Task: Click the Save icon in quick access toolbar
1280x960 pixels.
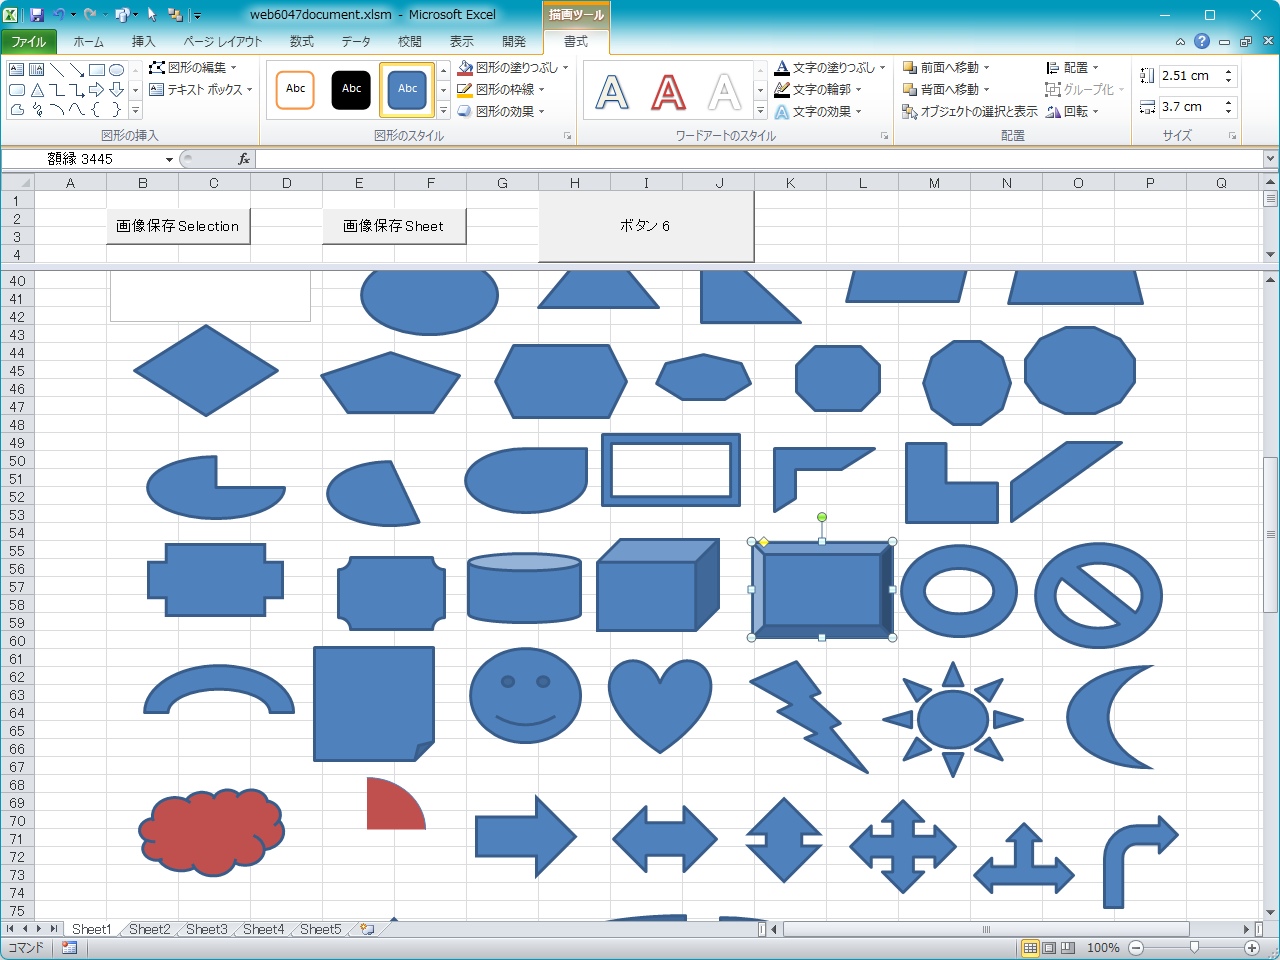Action: pos(37,15)
